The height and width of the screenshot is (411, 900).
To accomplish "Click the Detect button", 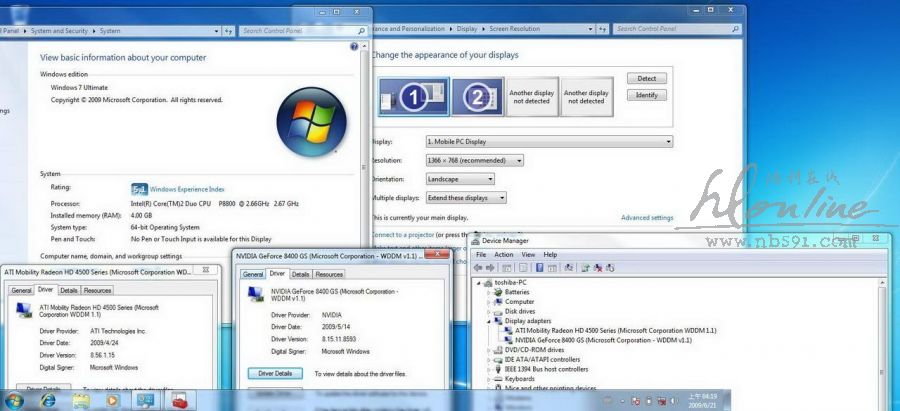I will (646, 78).
